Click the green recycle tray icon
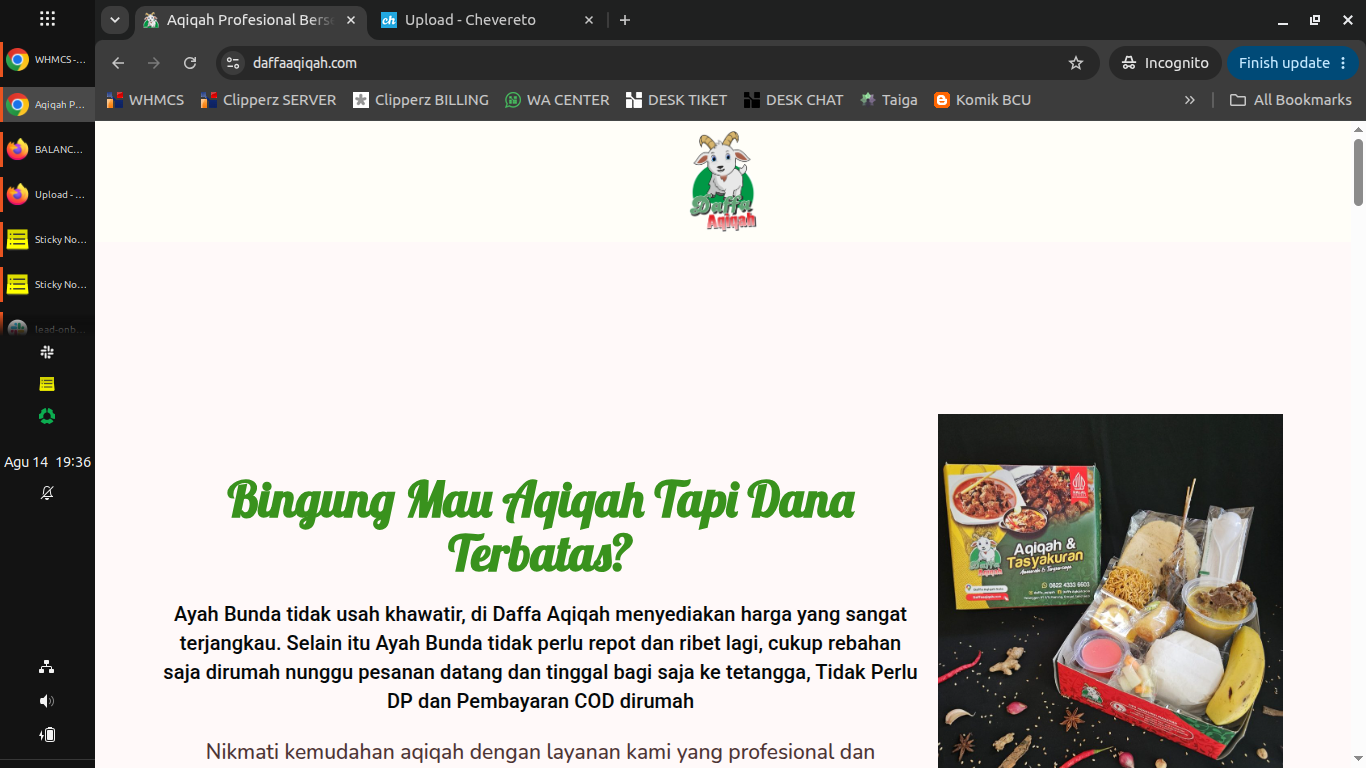 coord(47,416)
